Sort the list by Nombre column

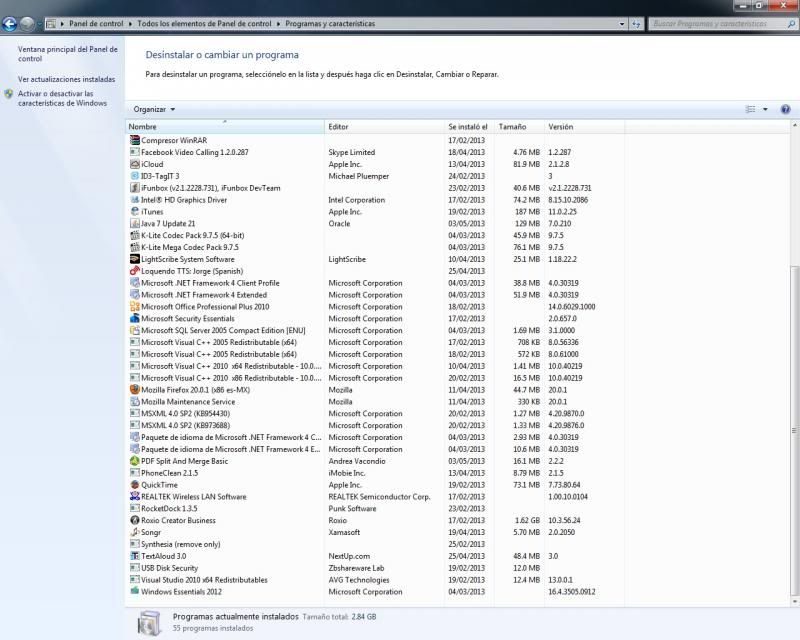(224, 127)
